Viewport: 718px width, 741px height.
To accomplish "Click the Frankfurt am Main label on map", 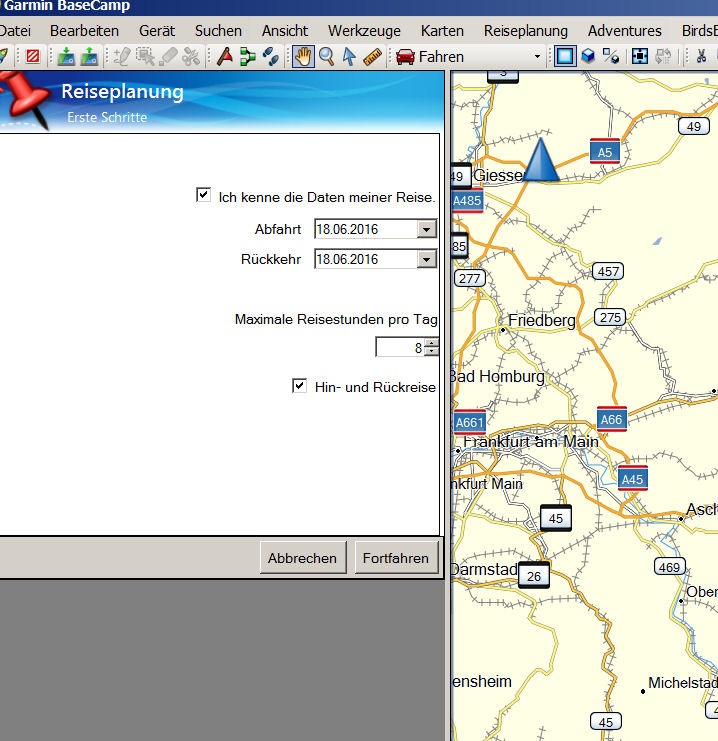I will (x=530, y=442).
